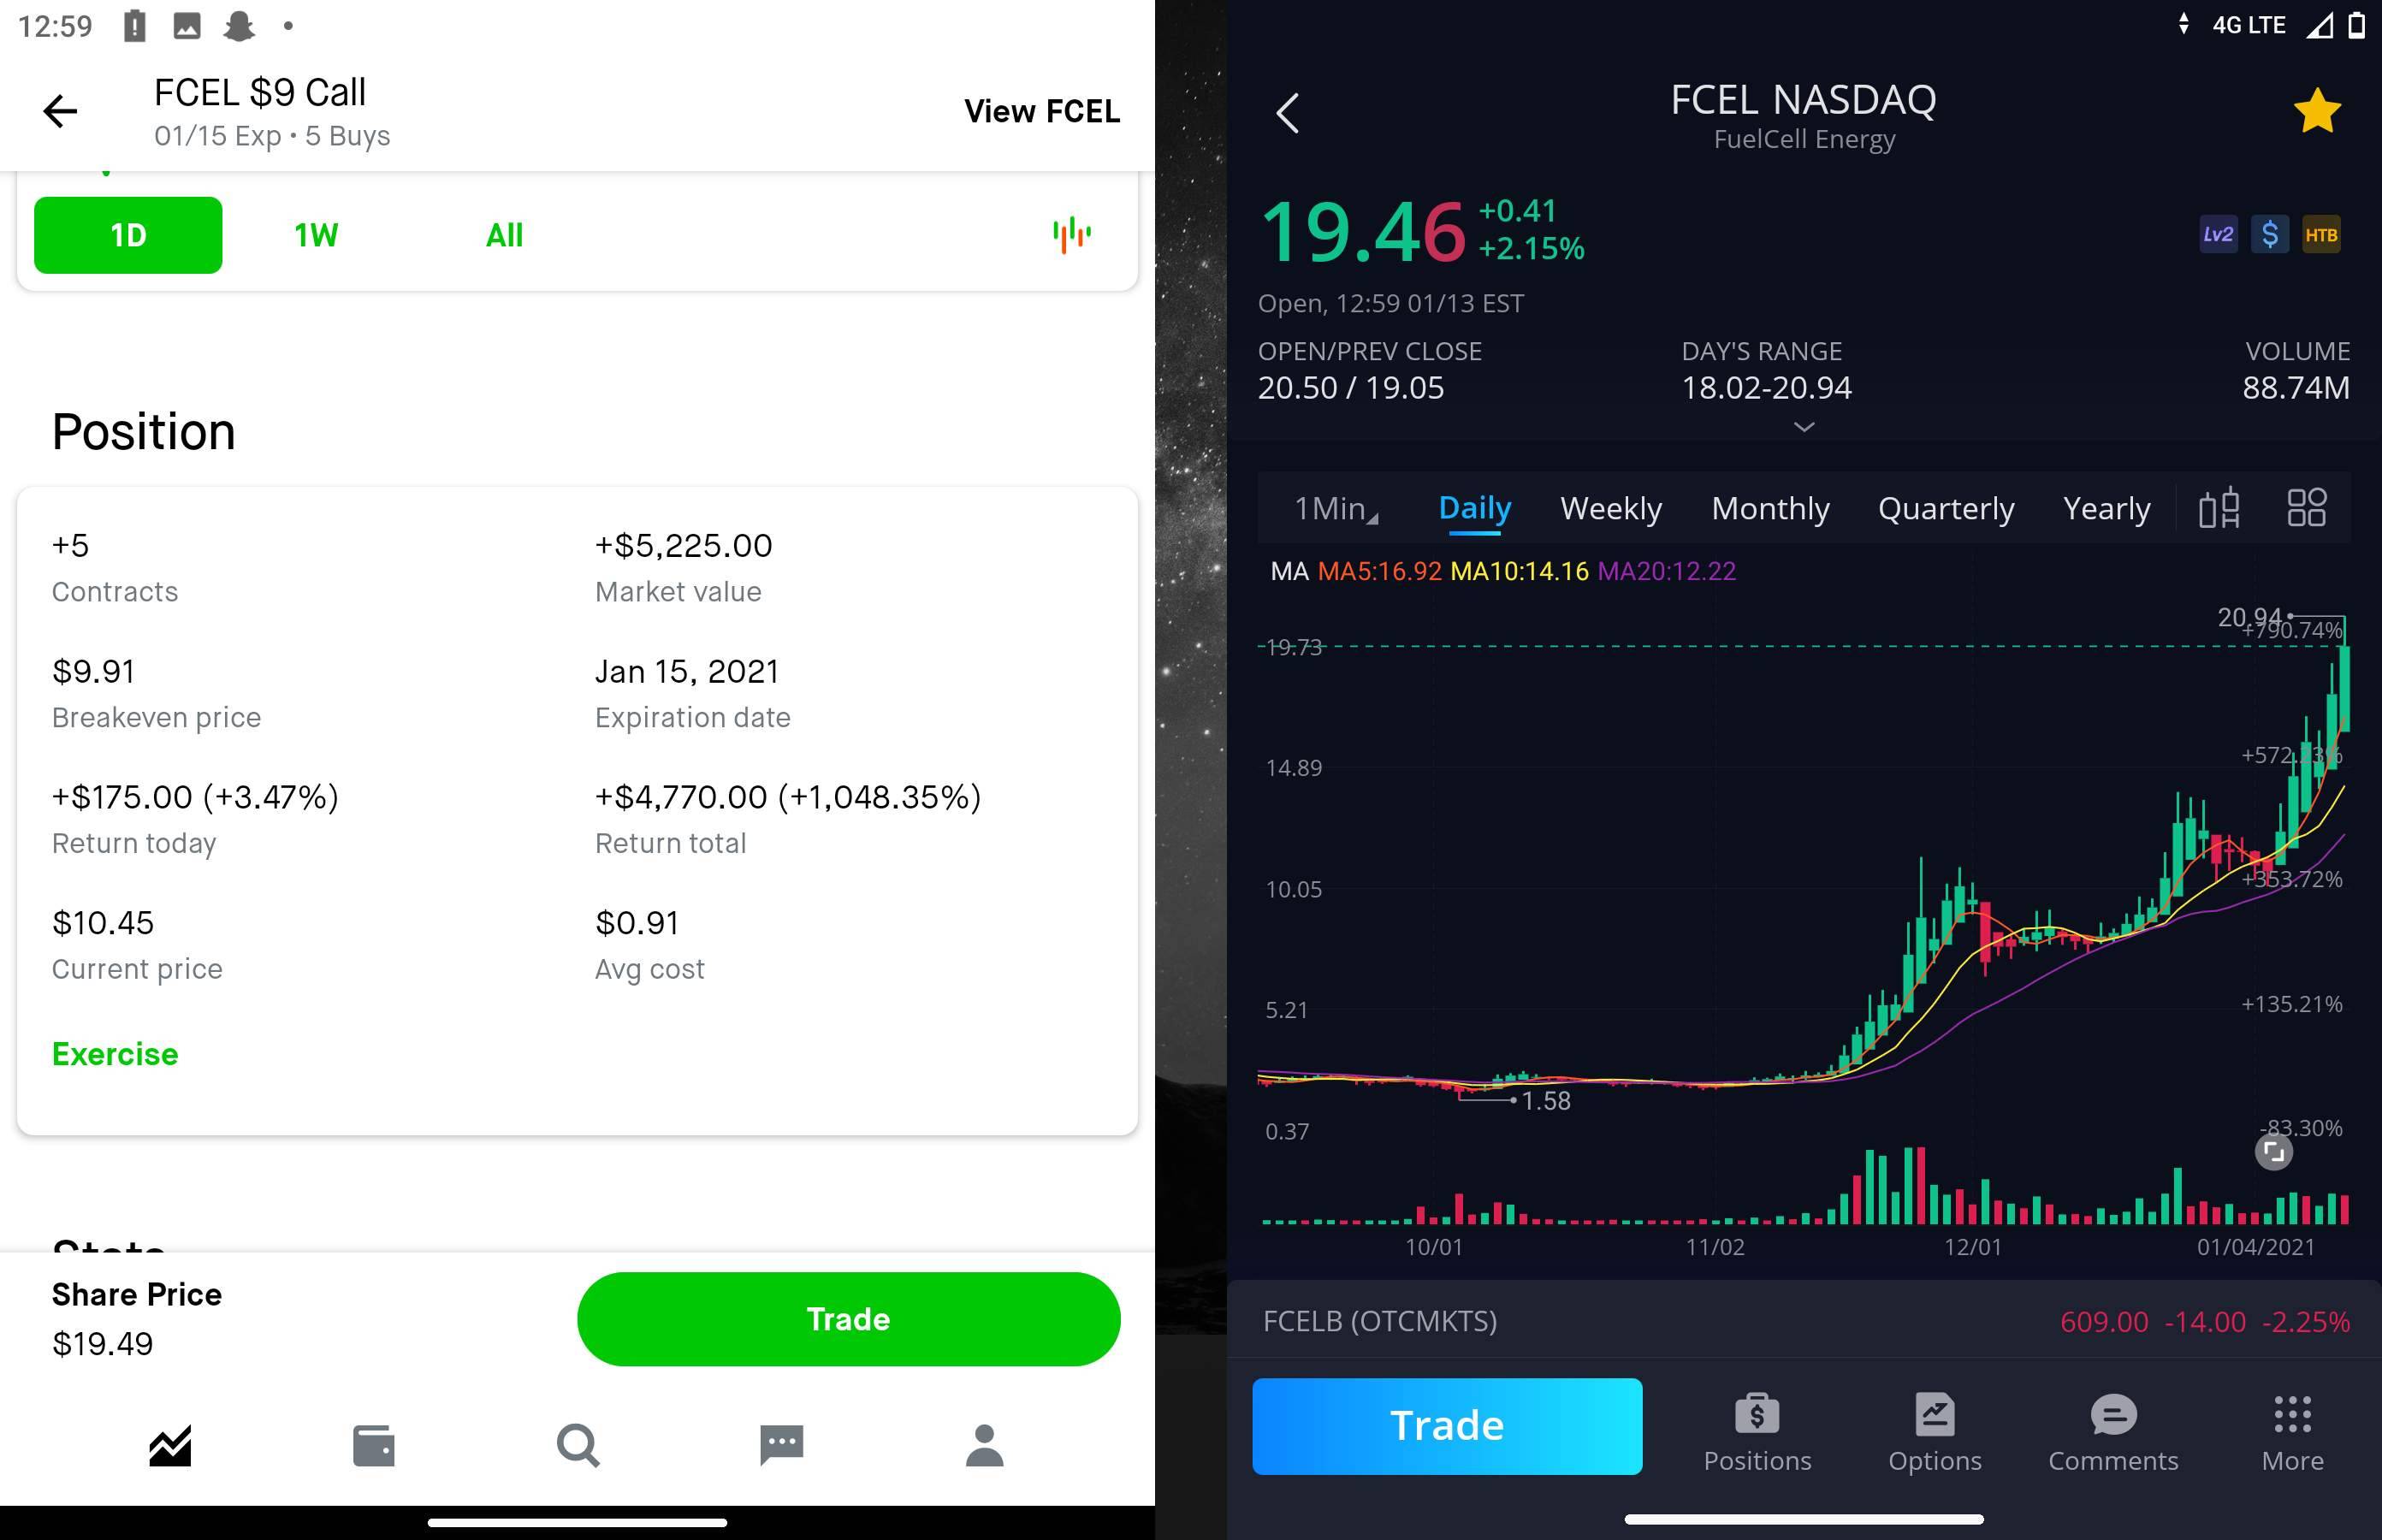Viewport: 2382px width, 1540px height.
Task: Click the HTB badge icon
Action: click(x=2320, y=235)
